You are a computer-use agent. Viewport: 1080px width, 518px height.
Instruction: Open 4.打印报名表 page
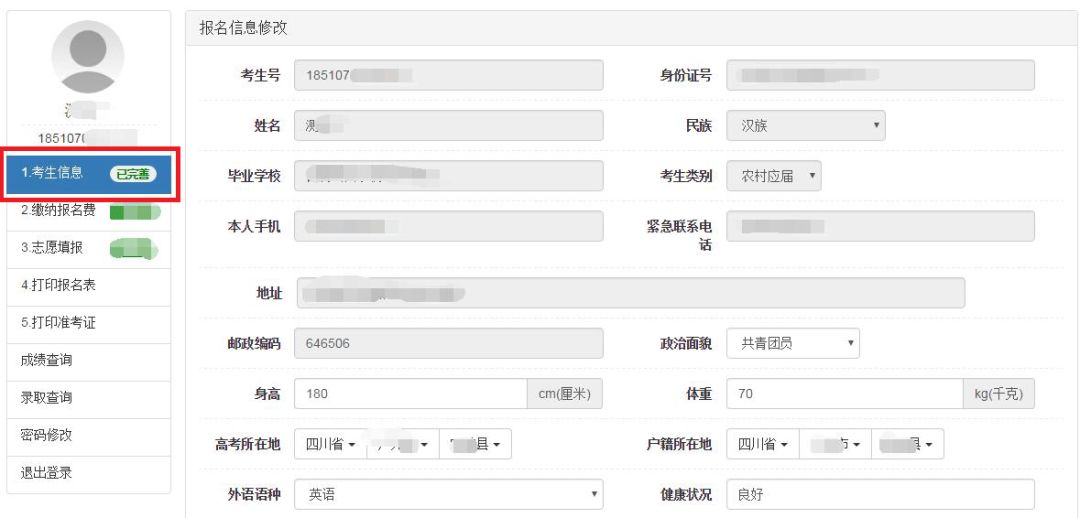89,286
